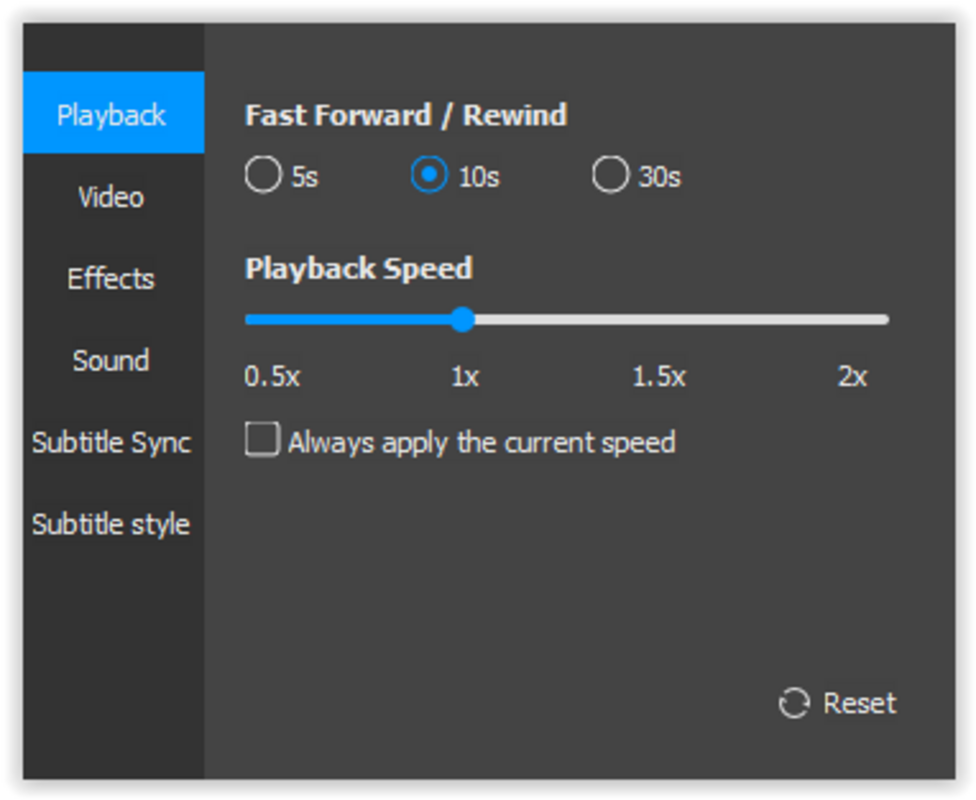Switch to the Playback settings tab
Image resolution: width=976 pixels, height=800 pixels.
pyautogui.click(x=111, y=113)
